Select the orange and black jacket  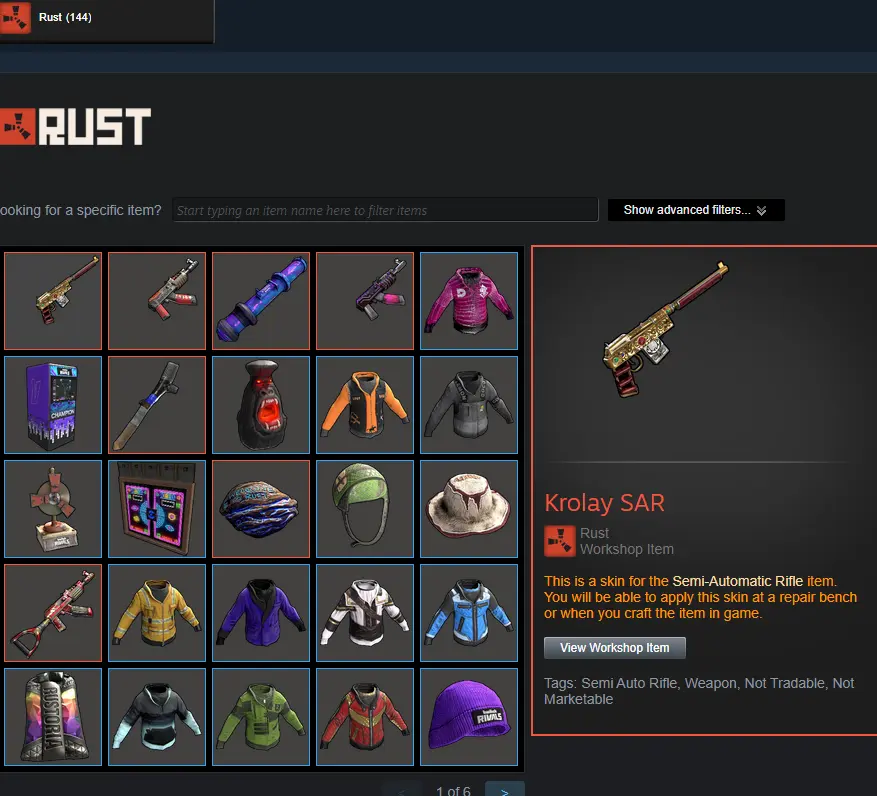(x=365, y=405)
